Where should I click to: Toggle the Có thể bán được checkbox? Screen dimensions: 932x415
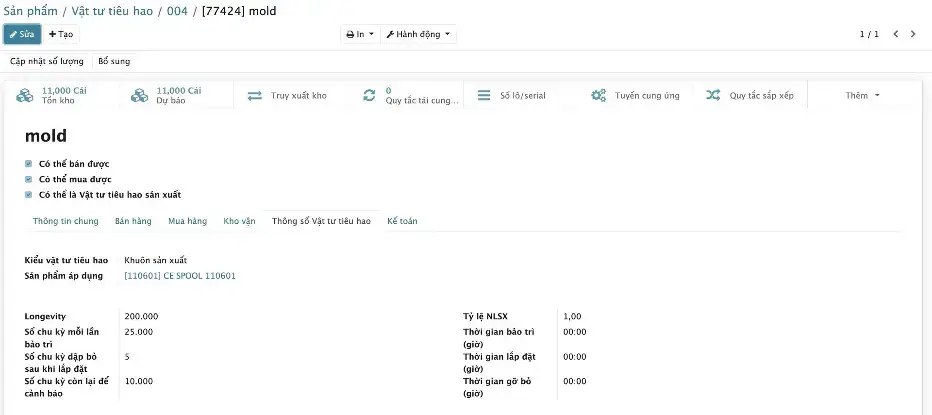pyautogui.click(x=29, y=163)
